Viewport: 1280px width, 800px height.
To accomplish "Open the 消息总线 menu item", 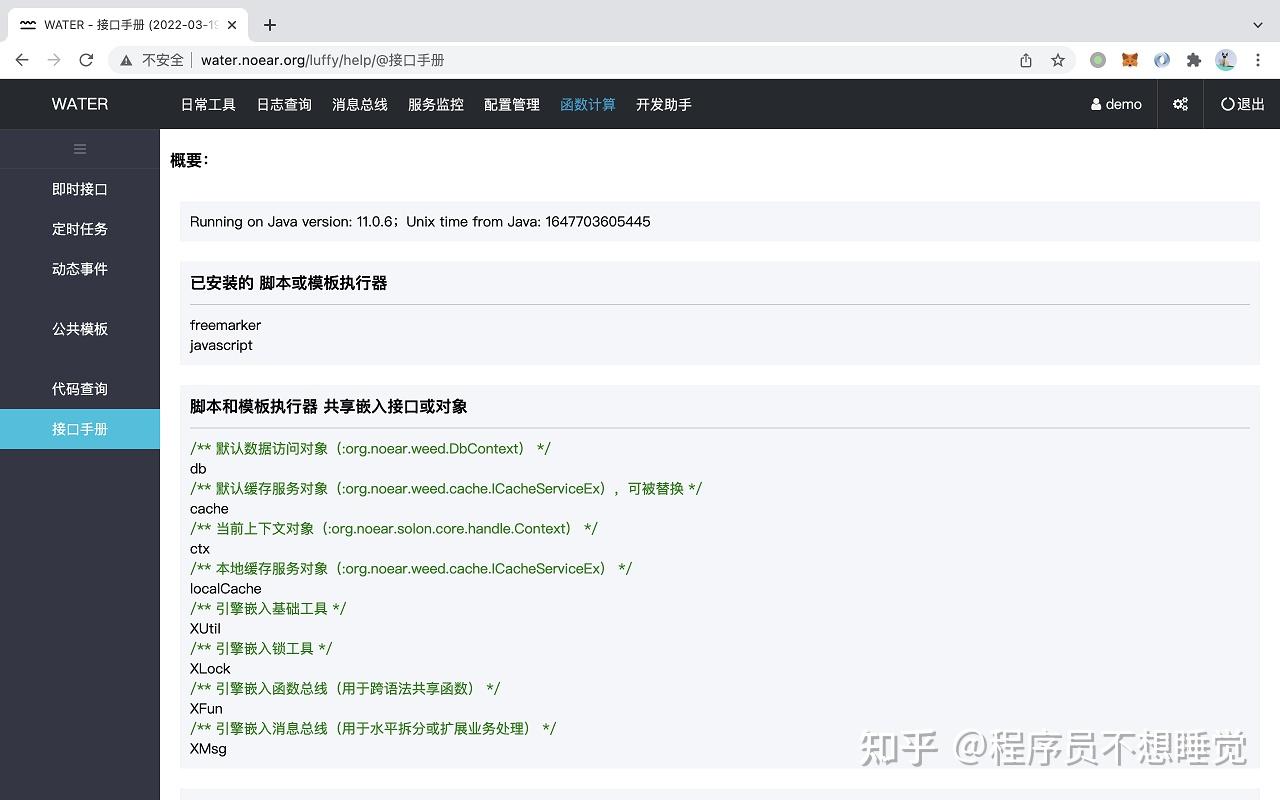I will click(x=359, y=104).
